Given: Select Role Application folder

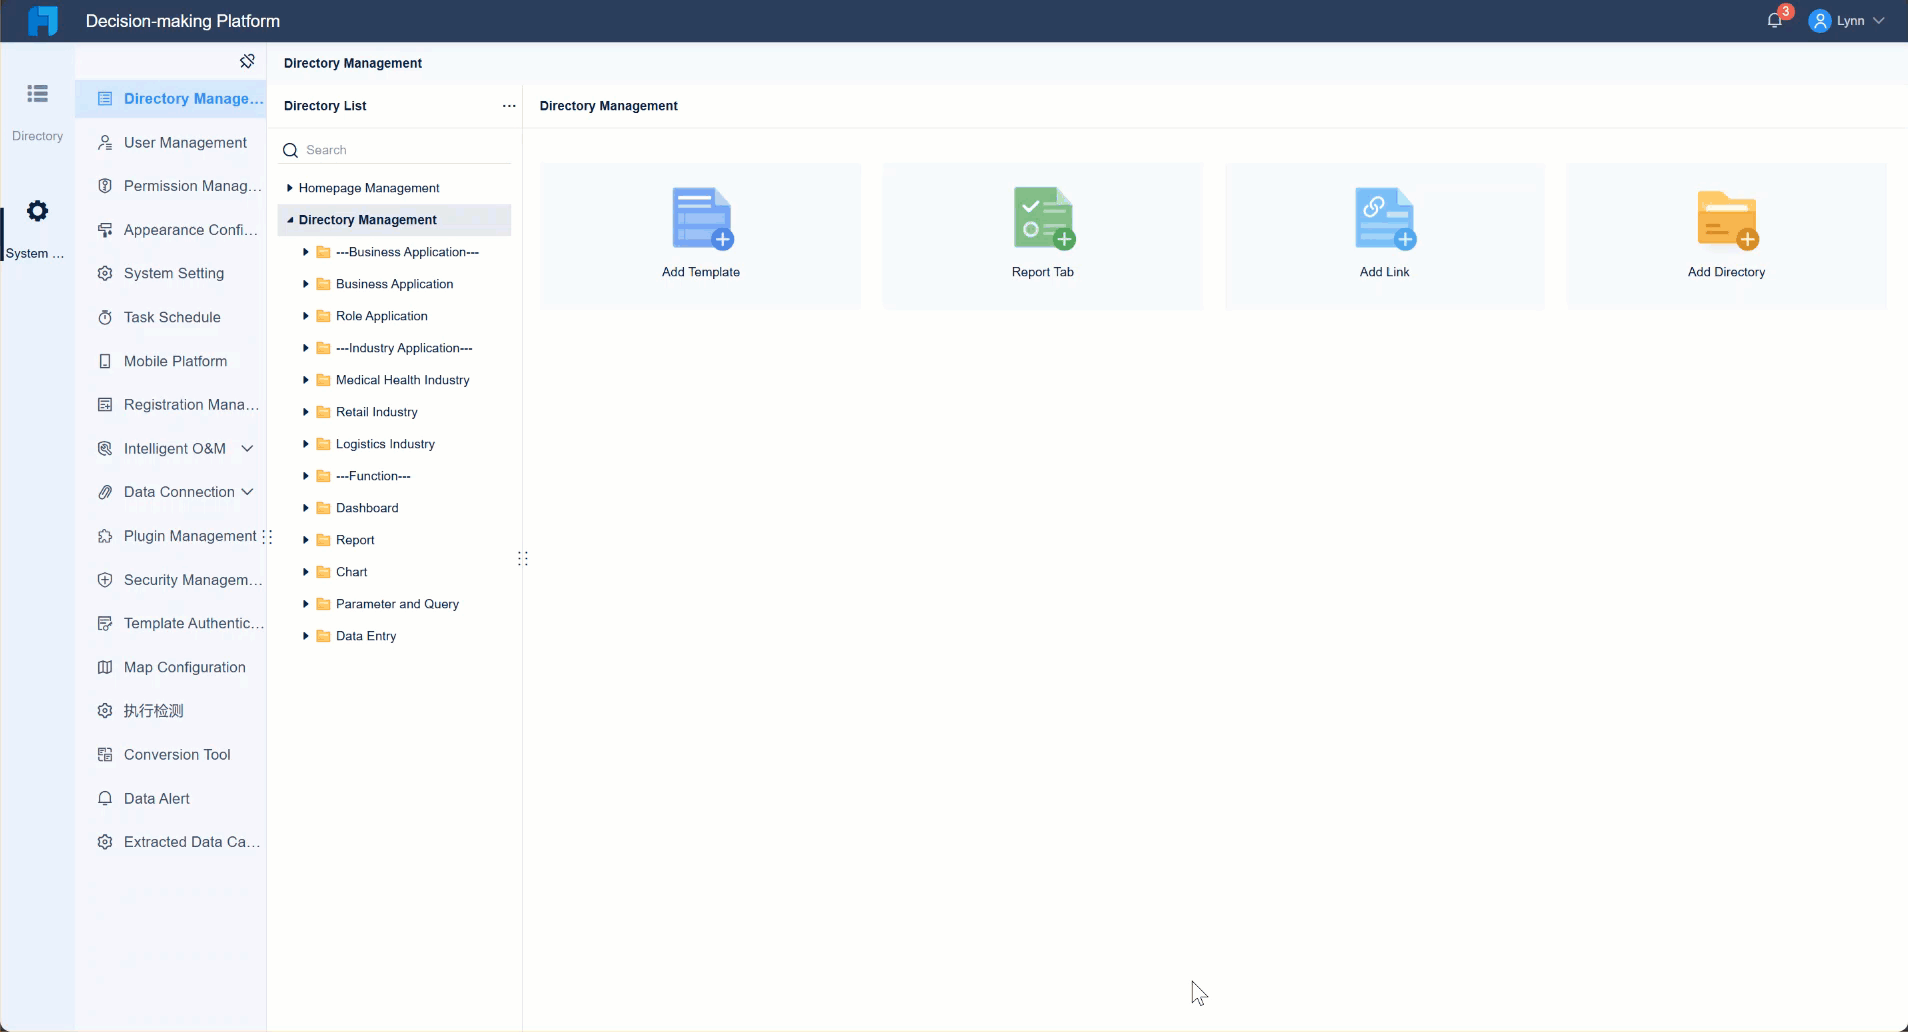Looking at the screenshot, I should (x=394, y=316).
